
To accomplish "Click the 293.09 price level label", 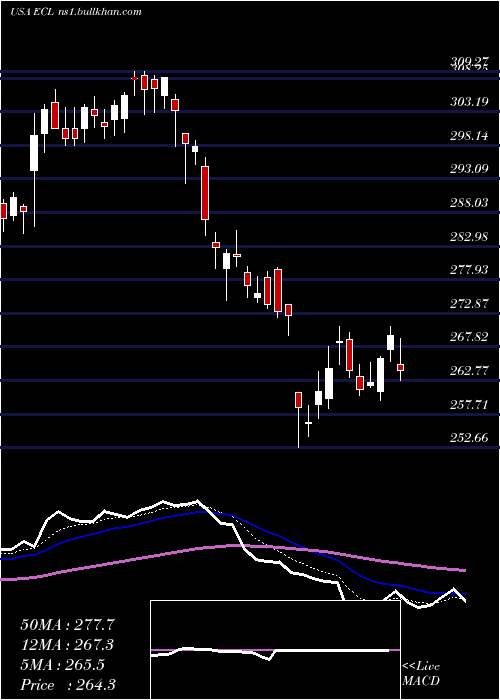I will tap(469, 169).
